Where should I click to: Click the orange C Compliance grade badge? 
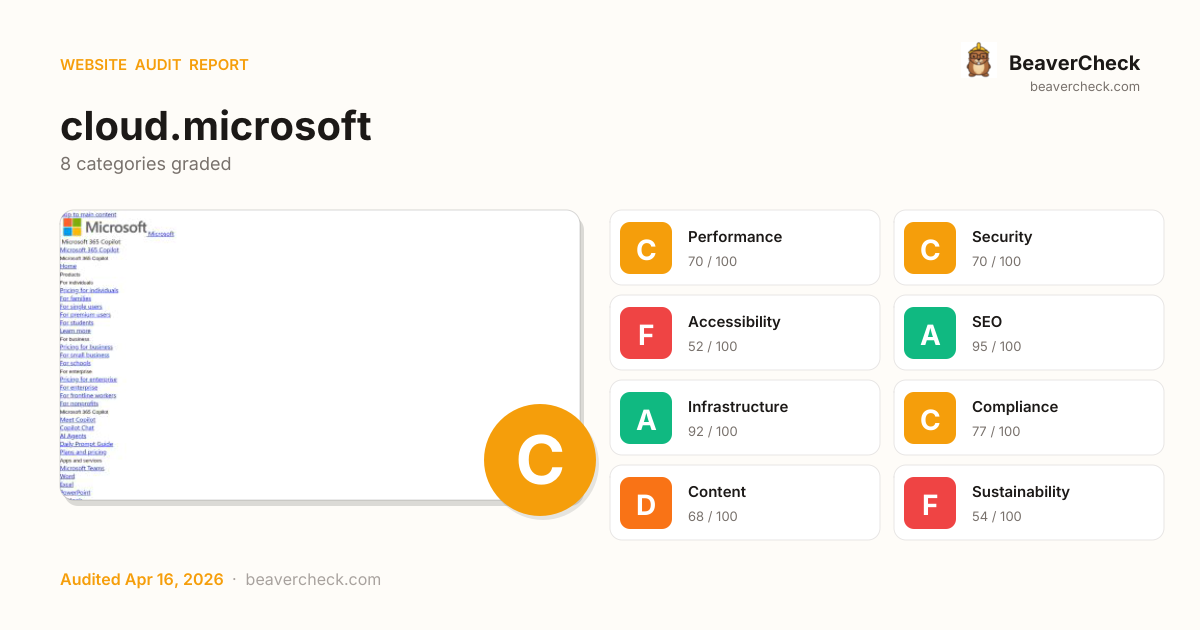930,418
